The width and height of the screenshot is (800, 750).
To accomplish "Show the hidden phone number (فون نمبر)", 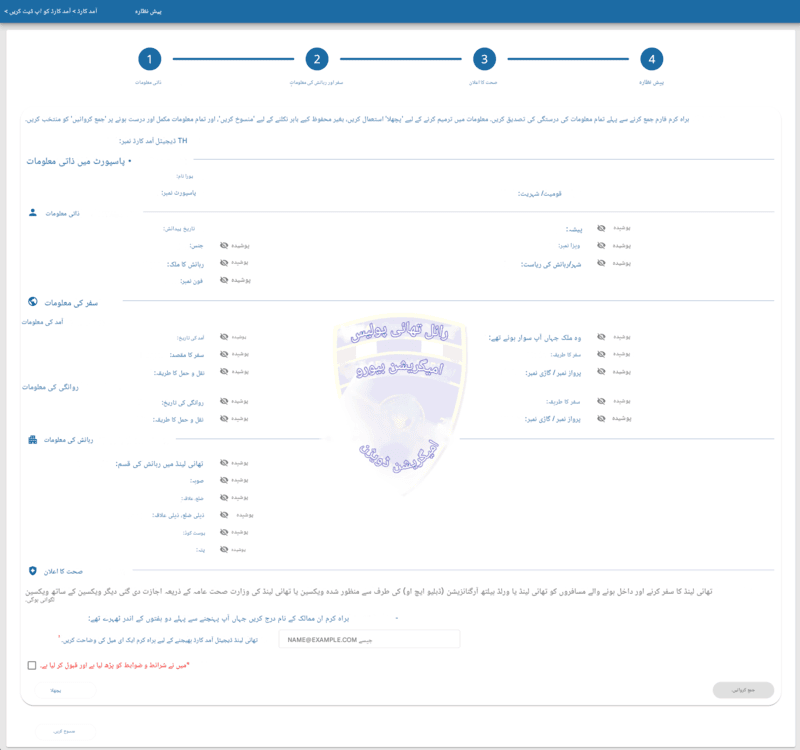I will 224,280.
